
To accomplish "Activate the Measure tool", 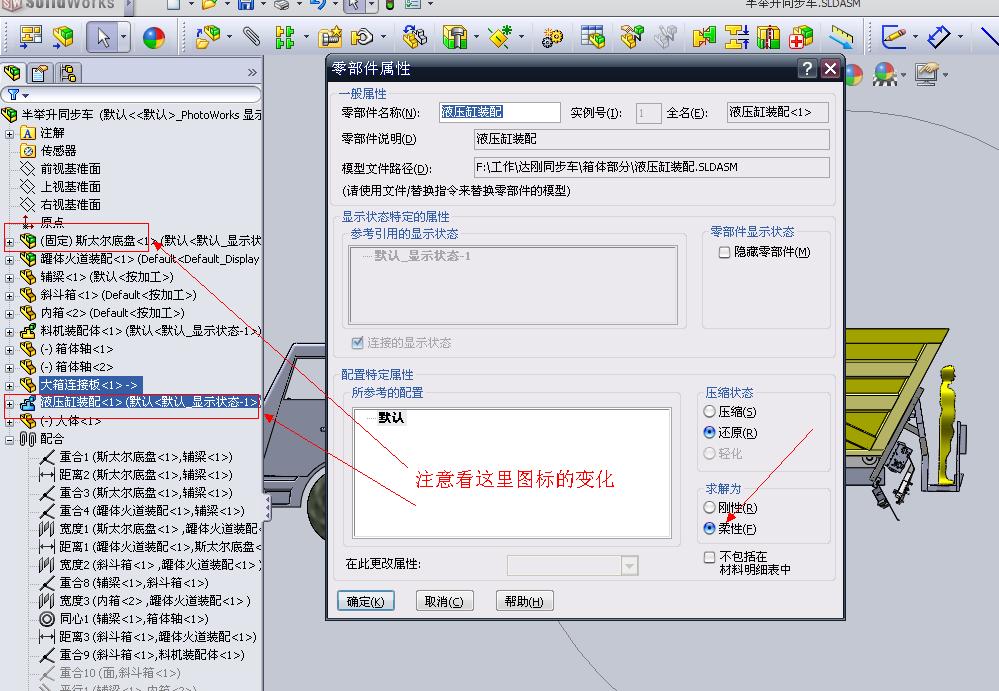I will (x=838, y=37).
